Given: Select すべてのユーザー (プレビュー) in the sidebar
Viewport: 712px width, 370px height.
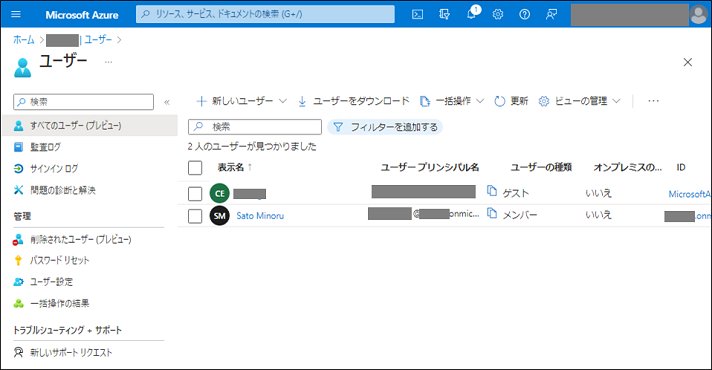Looking at the screenshot, I should pos(89,125).
